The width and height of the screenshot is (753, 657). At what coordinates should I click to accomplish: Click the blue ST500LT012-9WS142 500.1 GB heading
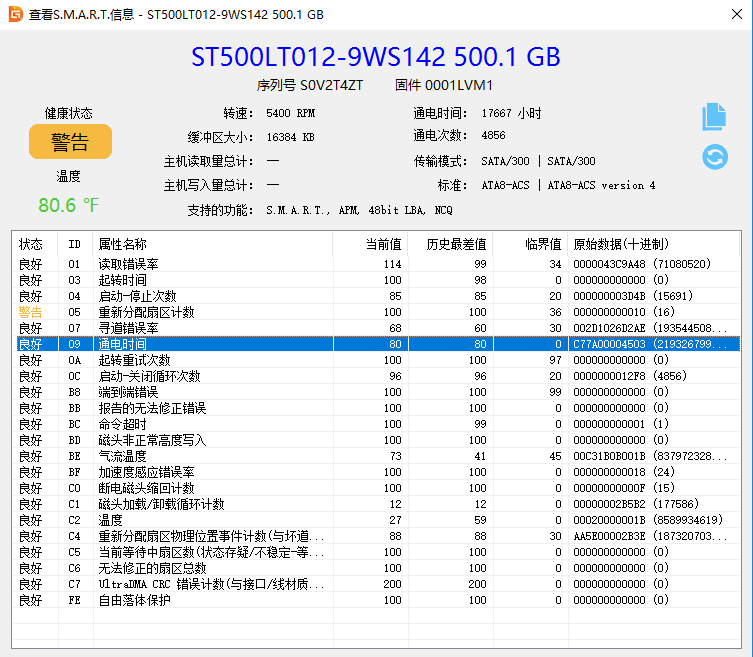tap(376, 57)
